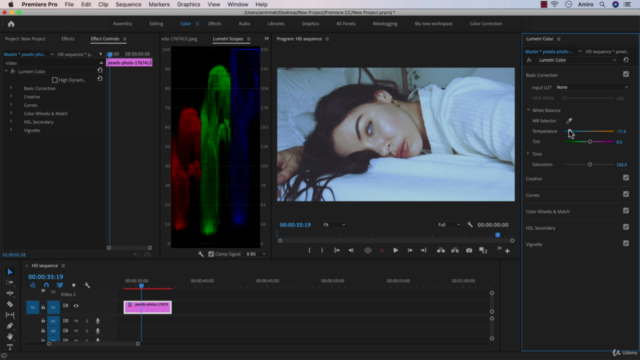
Task: Open timeline display settings wrench
Action: pos(87,285)
